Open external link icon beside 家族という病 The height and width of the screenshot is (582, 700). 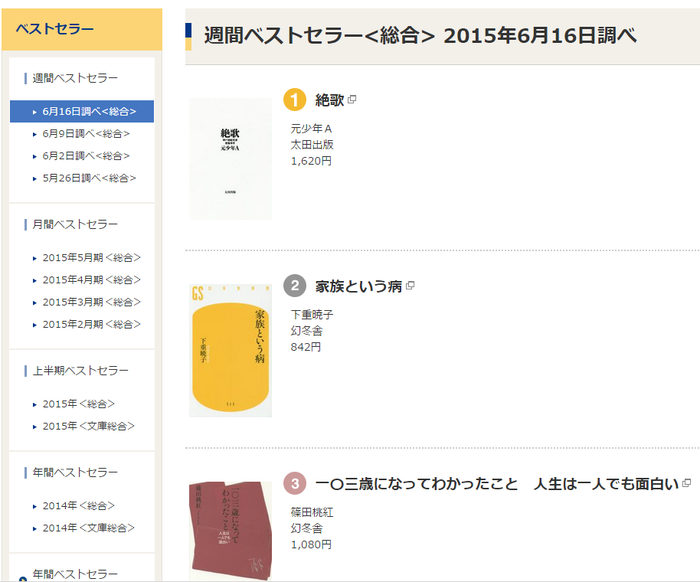tap(410, 286)
